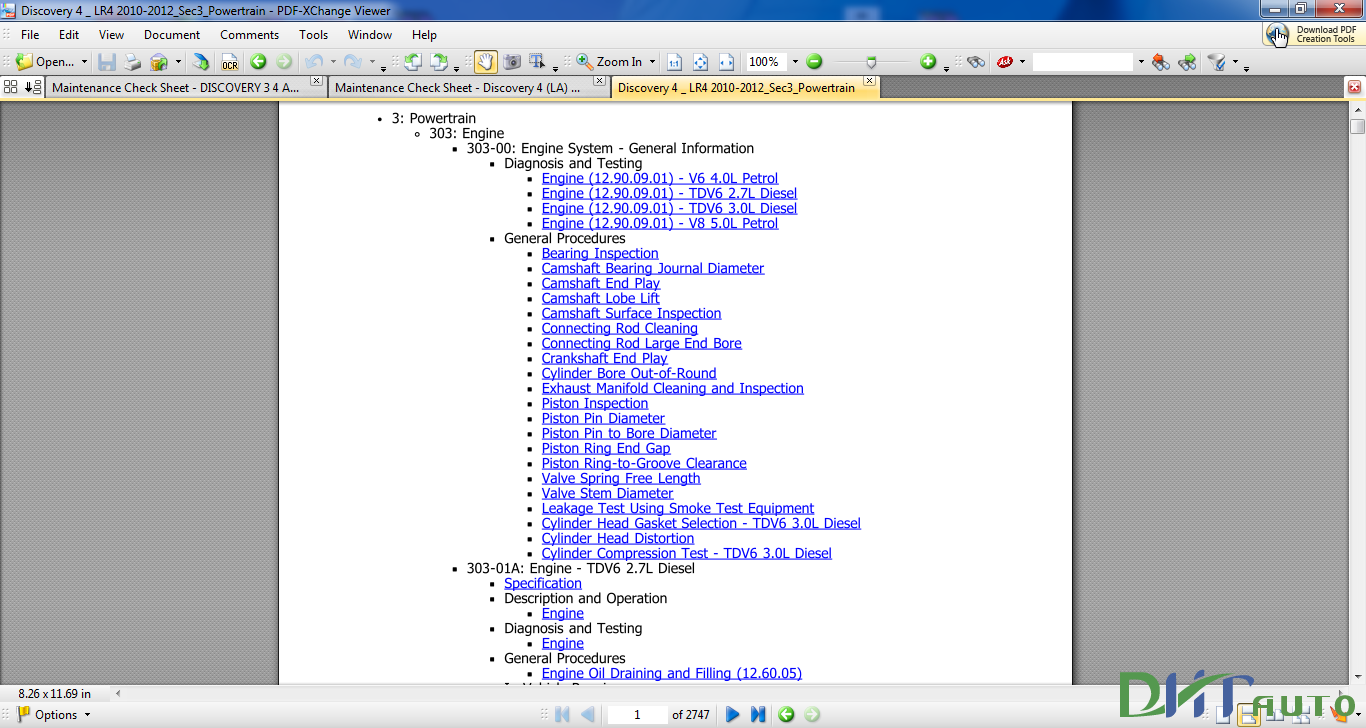
Task: Open the zoom percentage dropdown arrow
Action: (x=795, y=62)
